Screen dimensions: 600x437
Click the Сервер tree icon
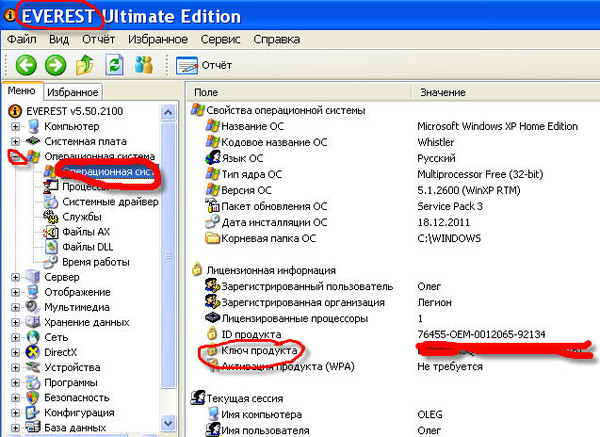tap(33, 277)
